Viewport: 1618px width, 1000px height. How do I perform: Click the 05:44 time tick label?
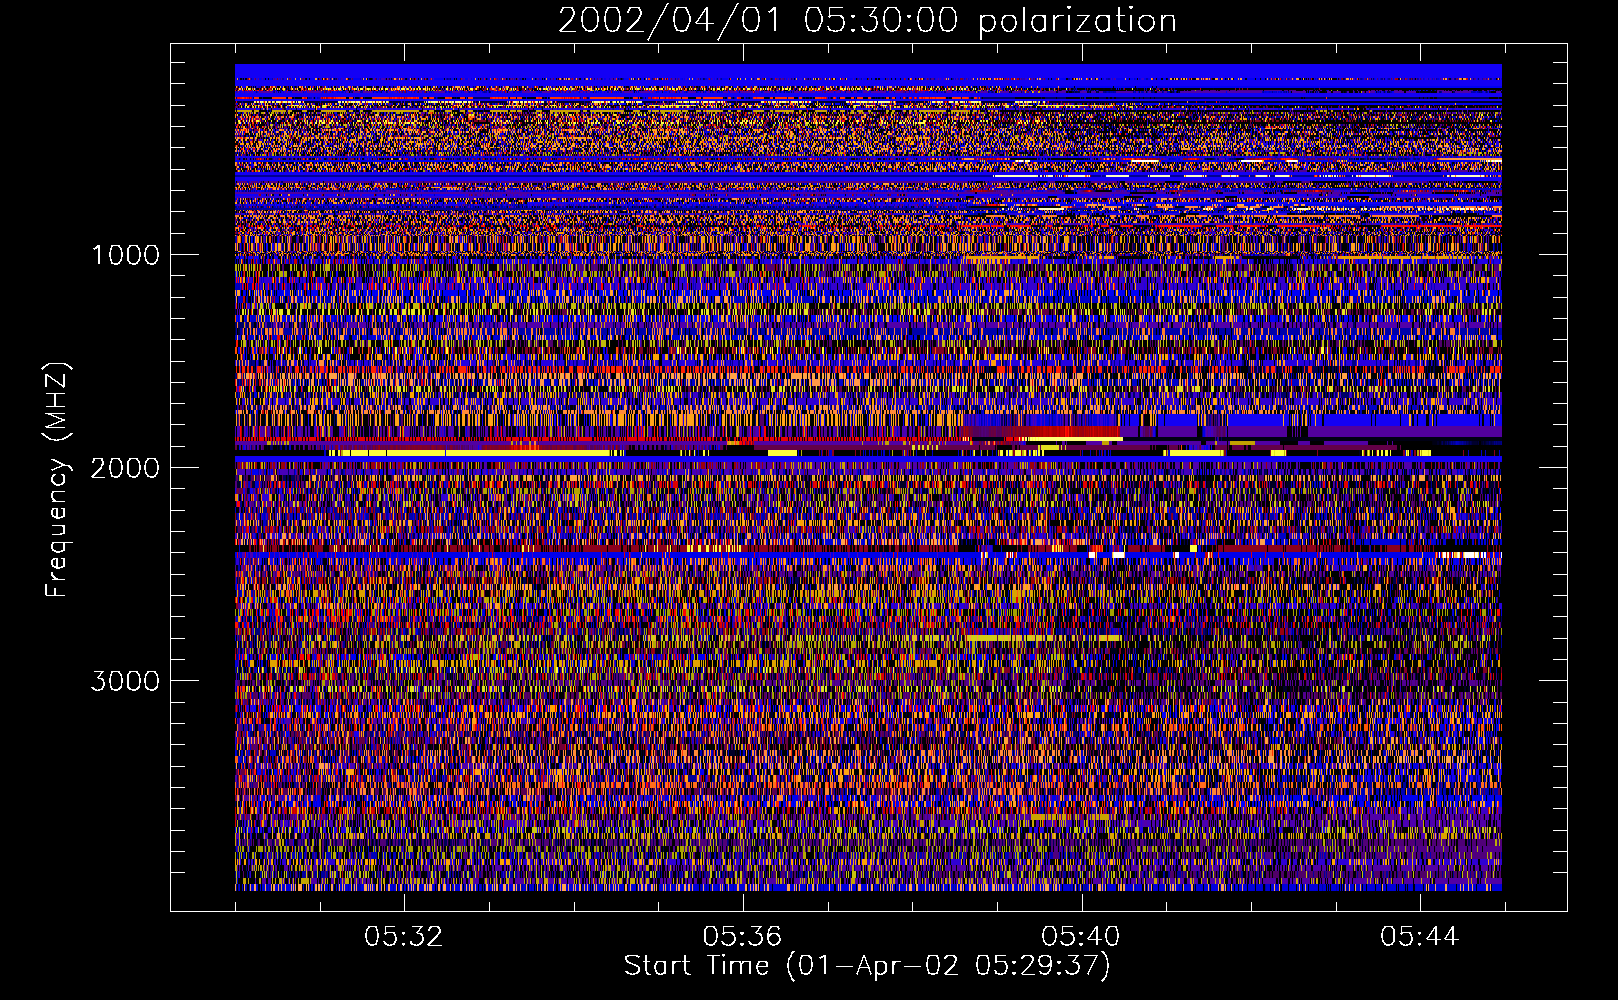click(1420, 937)
